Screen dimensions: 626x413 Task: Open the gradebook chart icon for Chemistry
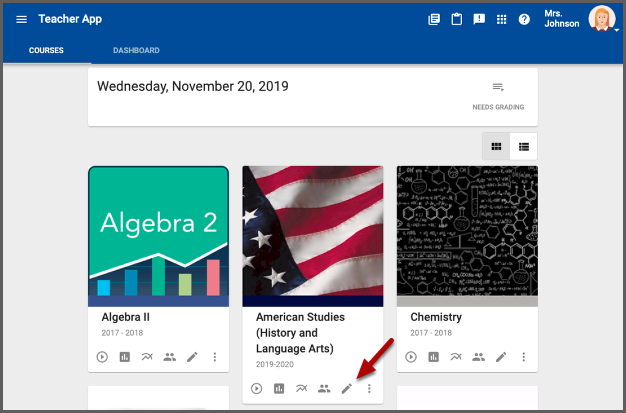(x=434, y=357)
